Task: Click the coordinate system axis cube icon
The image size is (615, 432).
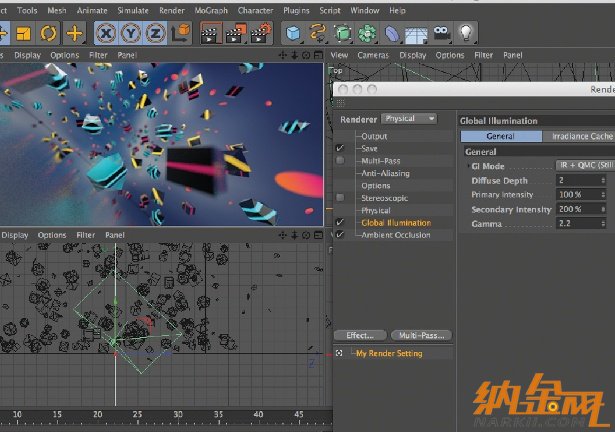Action: point(181,34)
